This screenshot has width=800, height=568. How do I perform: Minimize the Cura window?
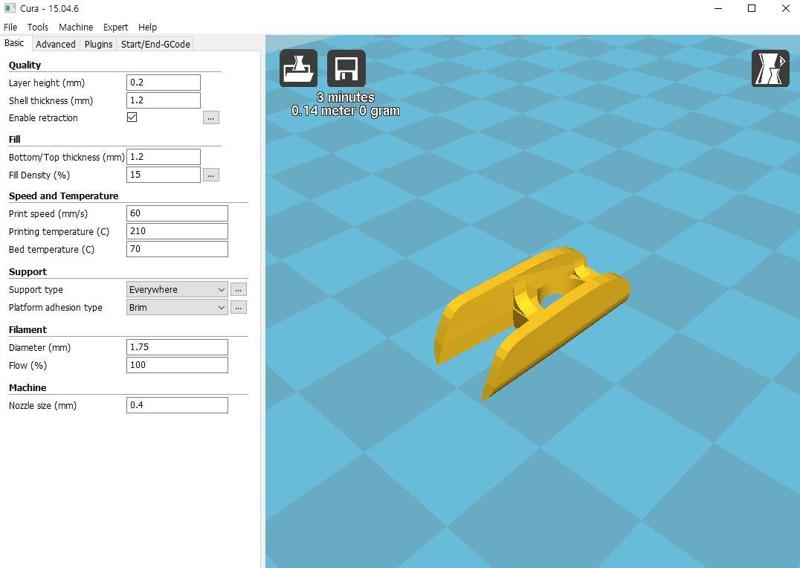click(x=718, y=9)
